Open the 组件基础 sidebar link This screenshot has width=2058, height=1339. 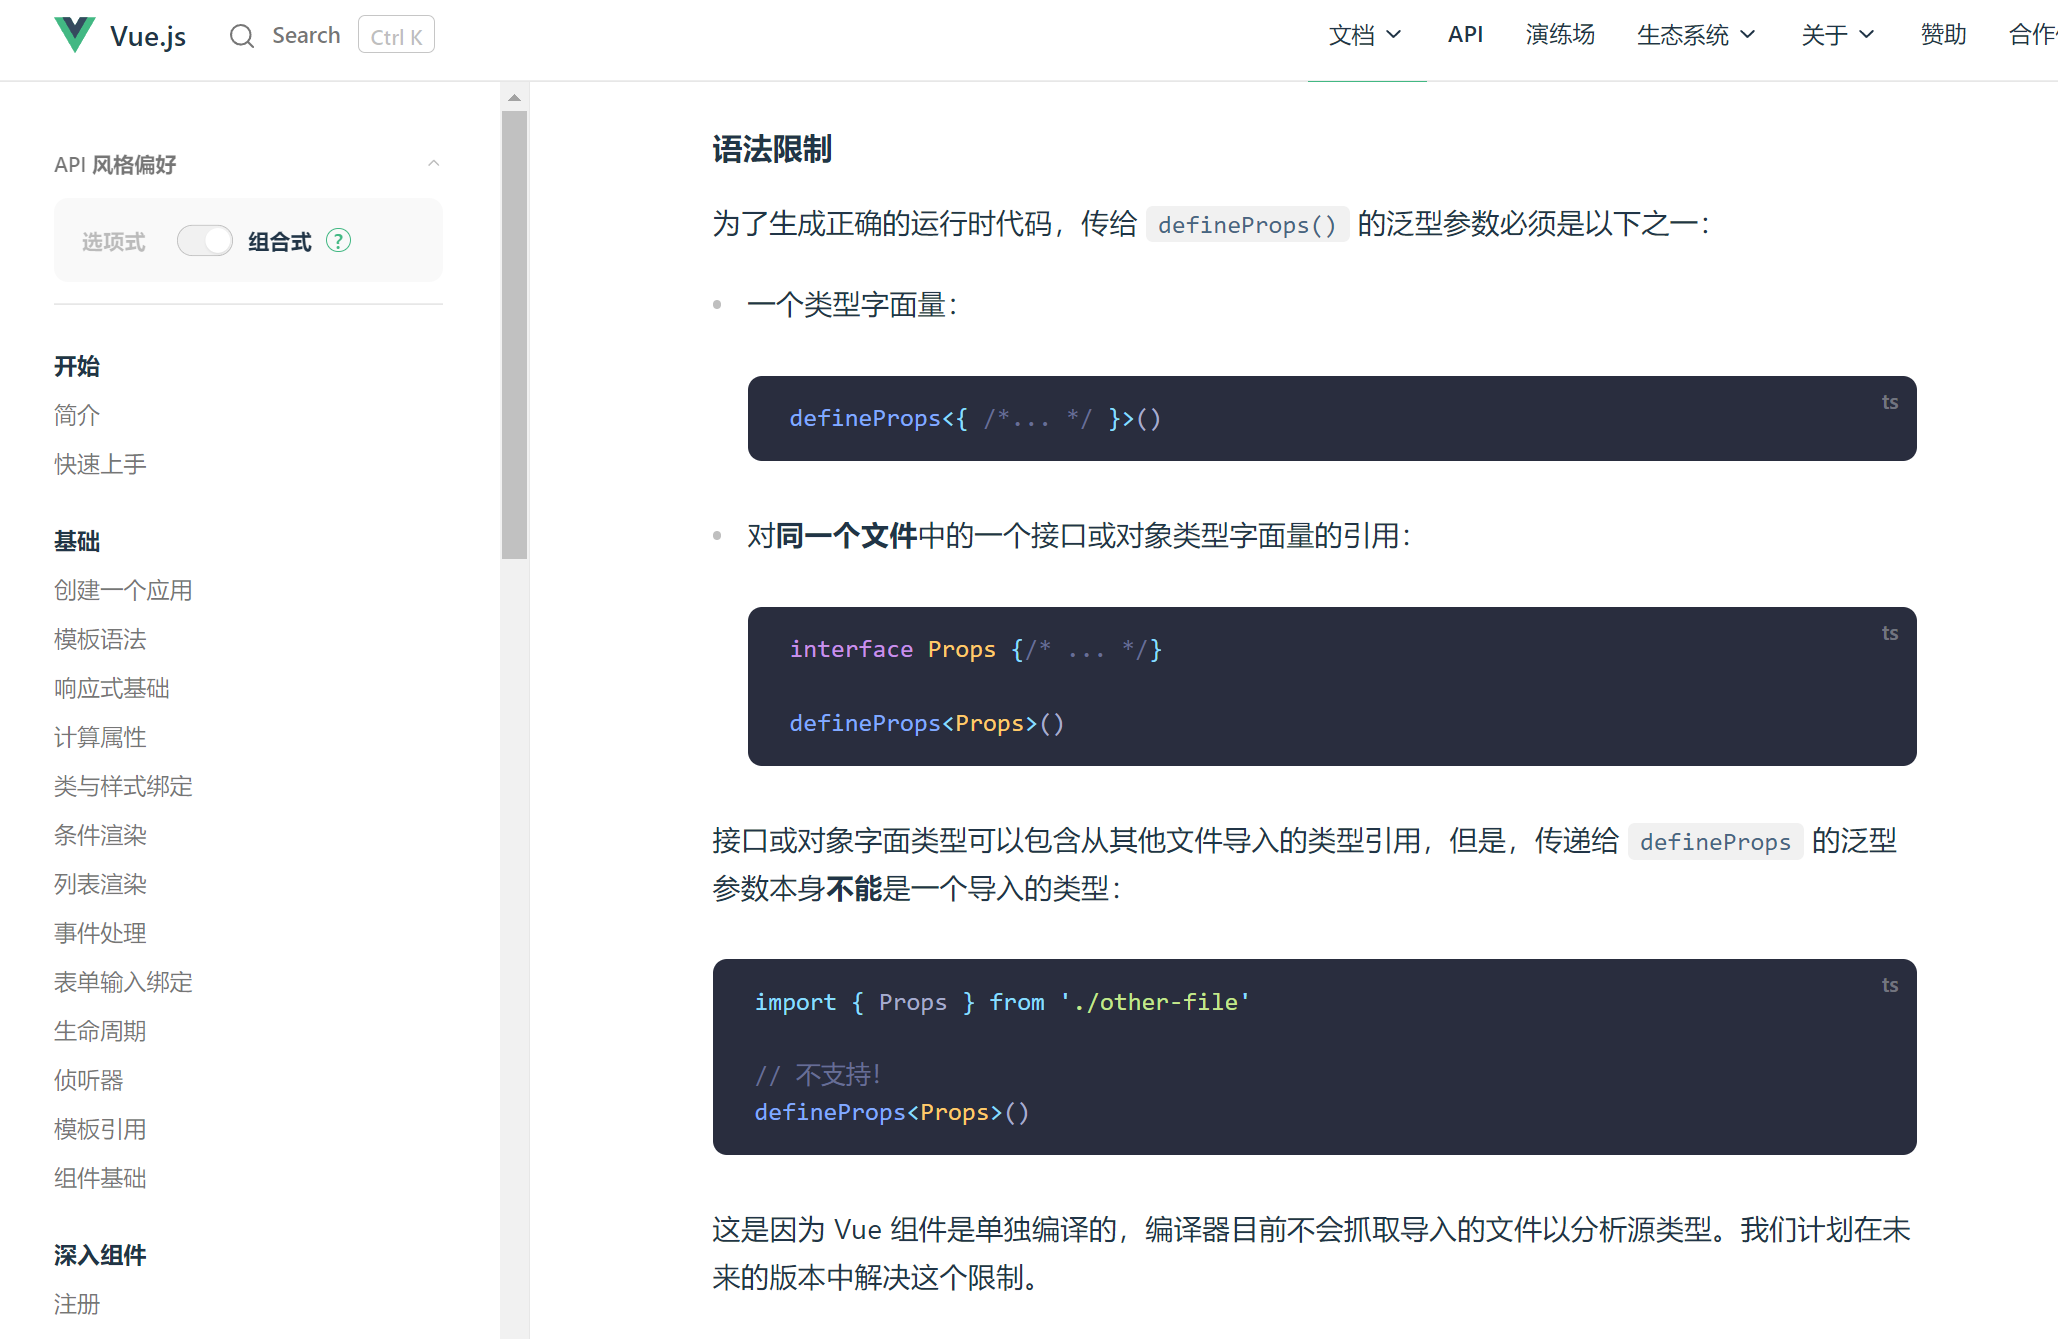pos(100,1178)
